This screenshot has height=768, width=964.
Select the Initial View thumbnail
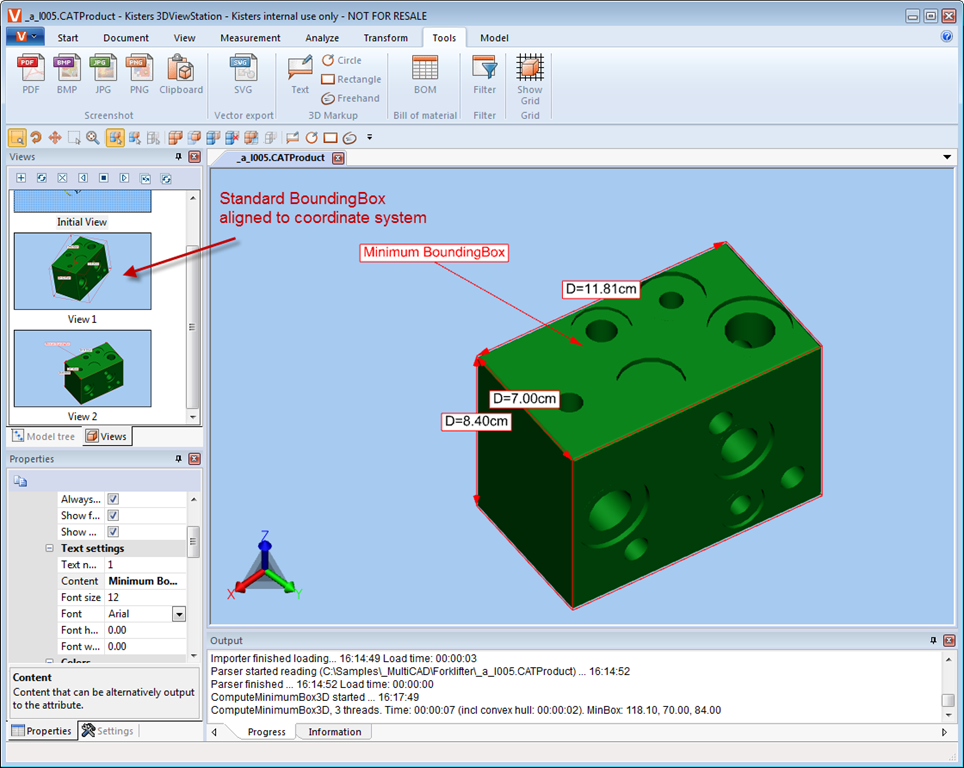click(x=82, y=202)
